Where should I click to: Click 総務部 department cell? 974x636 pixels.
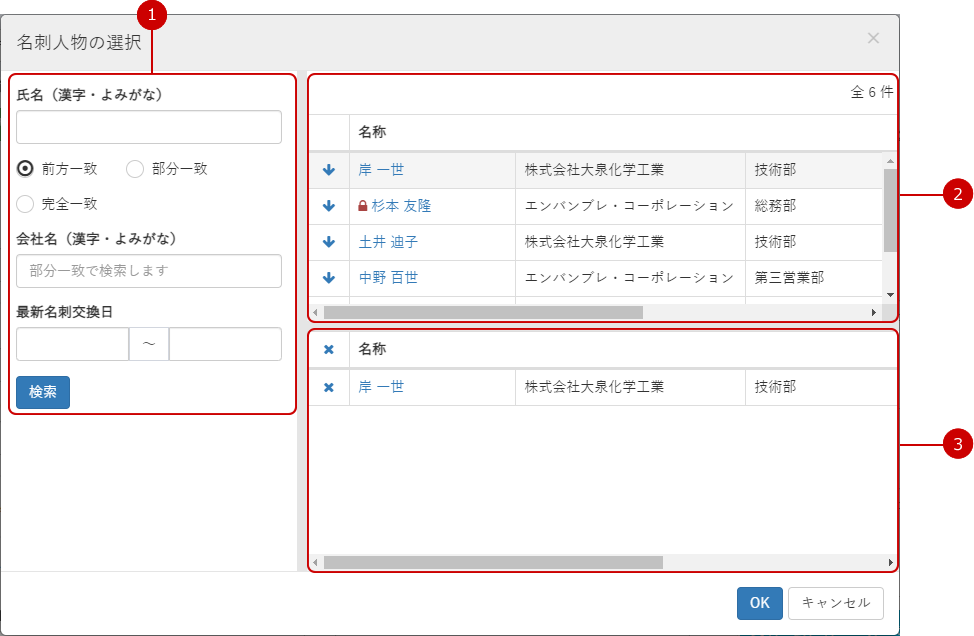pyautogui.click(x=775, y=206)
